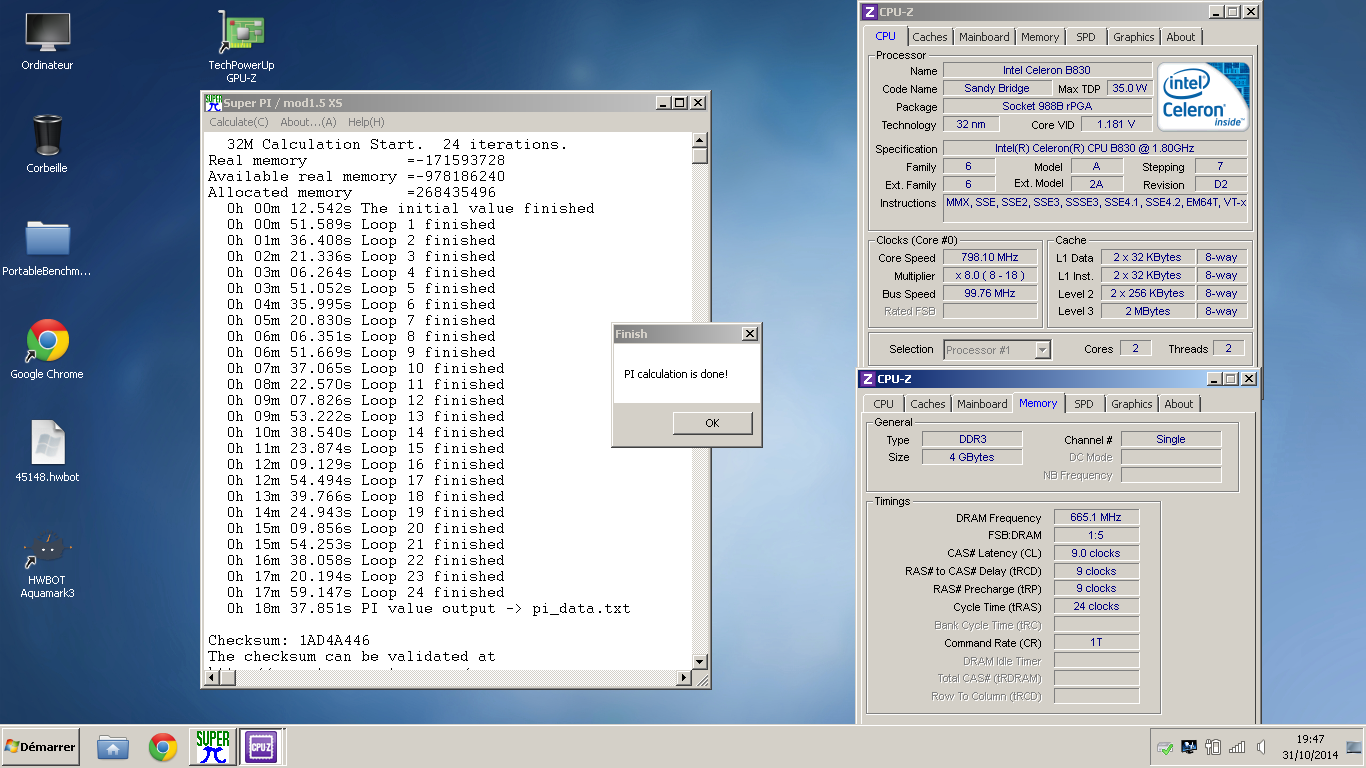
Task: Open the Processor #1 selection dropdown
Action: (x=997, y=349)
